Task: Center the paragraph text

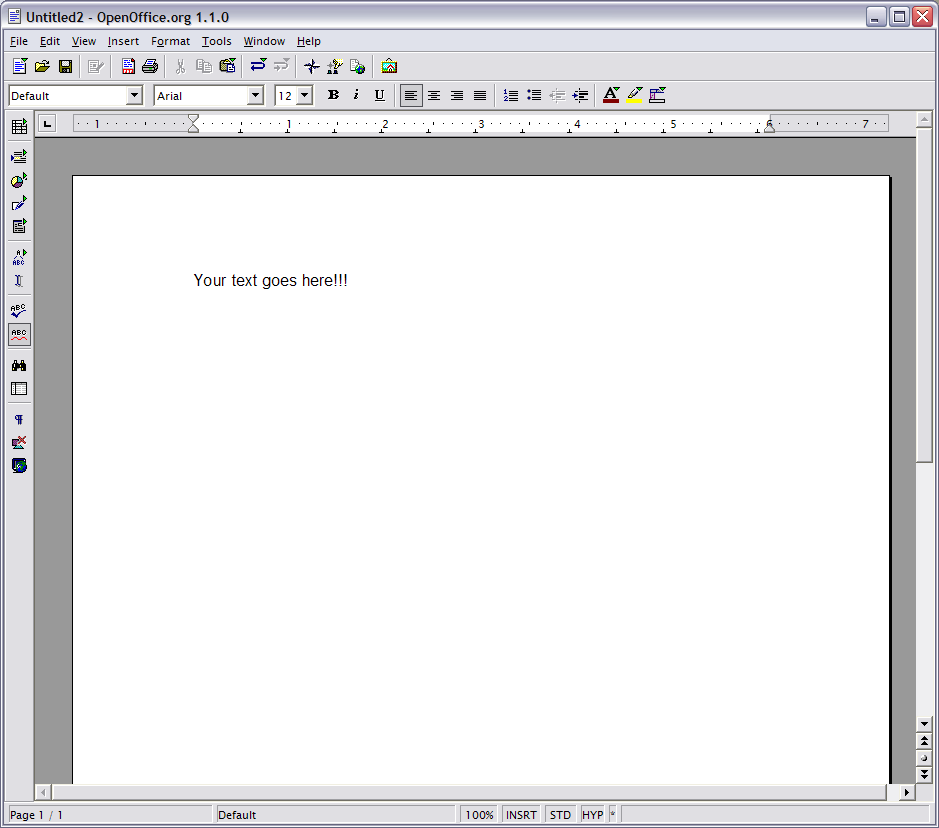Action: point(434,95)
